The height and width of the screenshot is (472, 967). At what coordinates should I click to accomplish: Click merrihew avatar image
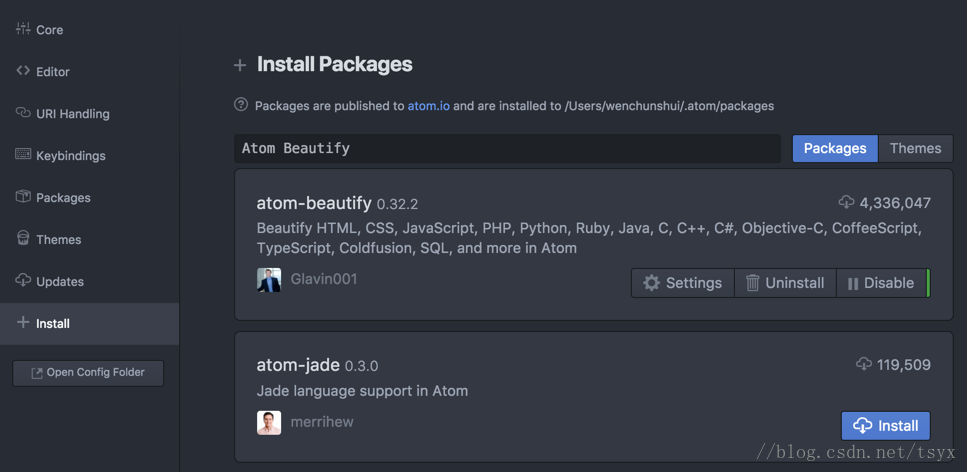[x=269, y=423]
